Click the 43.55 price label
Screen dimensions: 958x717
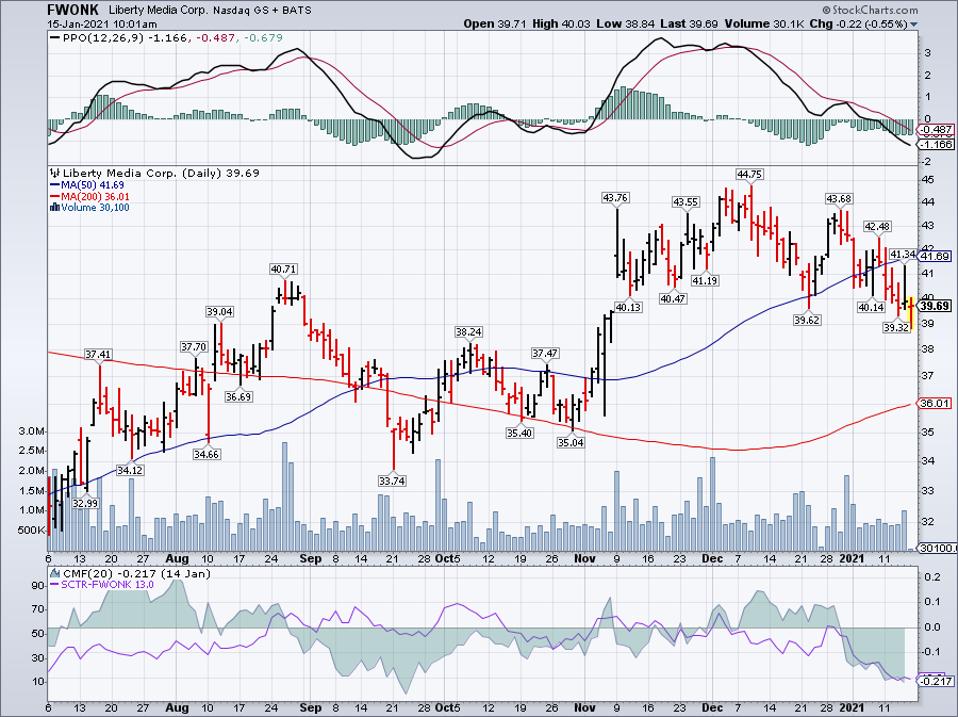point(686,202)
